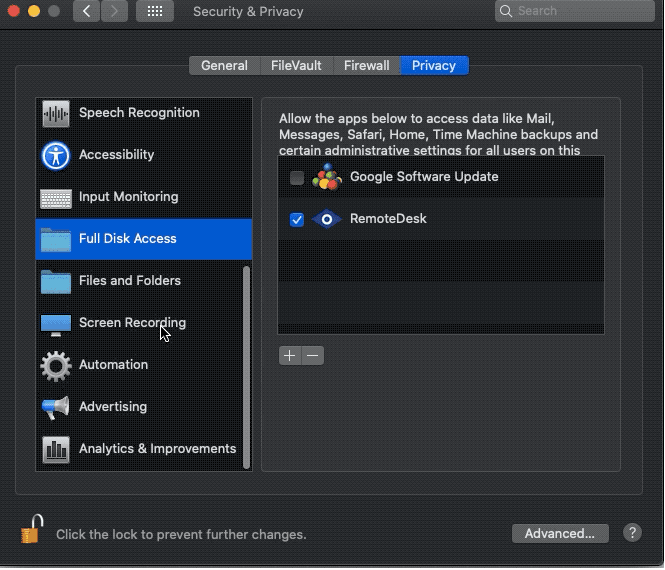665x570 pixels.
Task: Add an app with the plus button
Action: 290,355
